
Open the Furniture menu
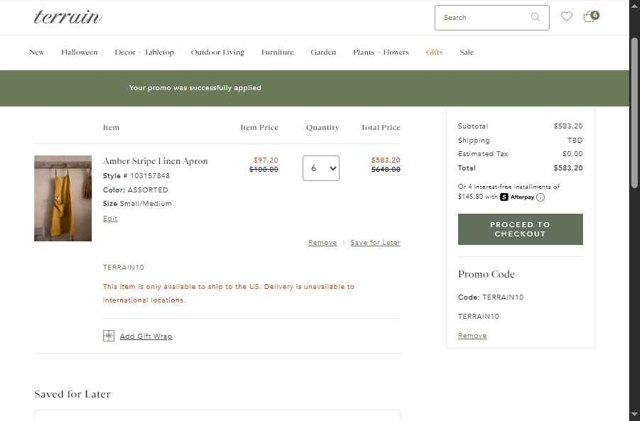[x=278, y=52]
